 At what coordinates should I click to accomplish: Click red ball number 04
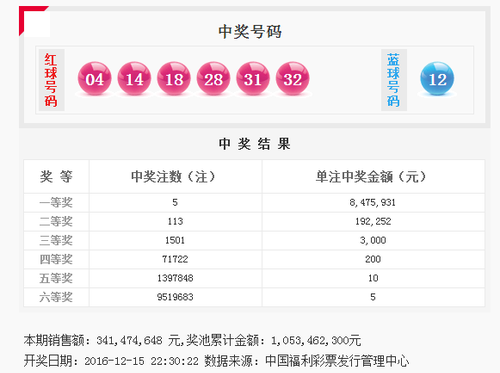point(94,79)
